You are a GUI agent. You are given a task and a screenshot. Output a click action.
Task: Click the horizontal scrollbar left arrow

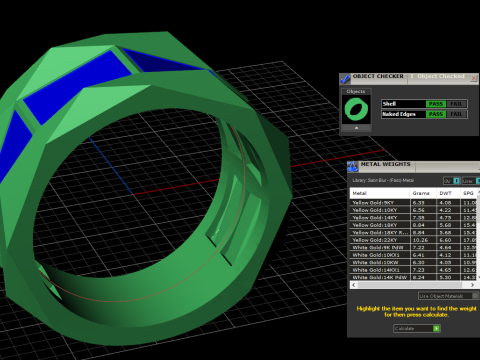(x=354, y=285)
